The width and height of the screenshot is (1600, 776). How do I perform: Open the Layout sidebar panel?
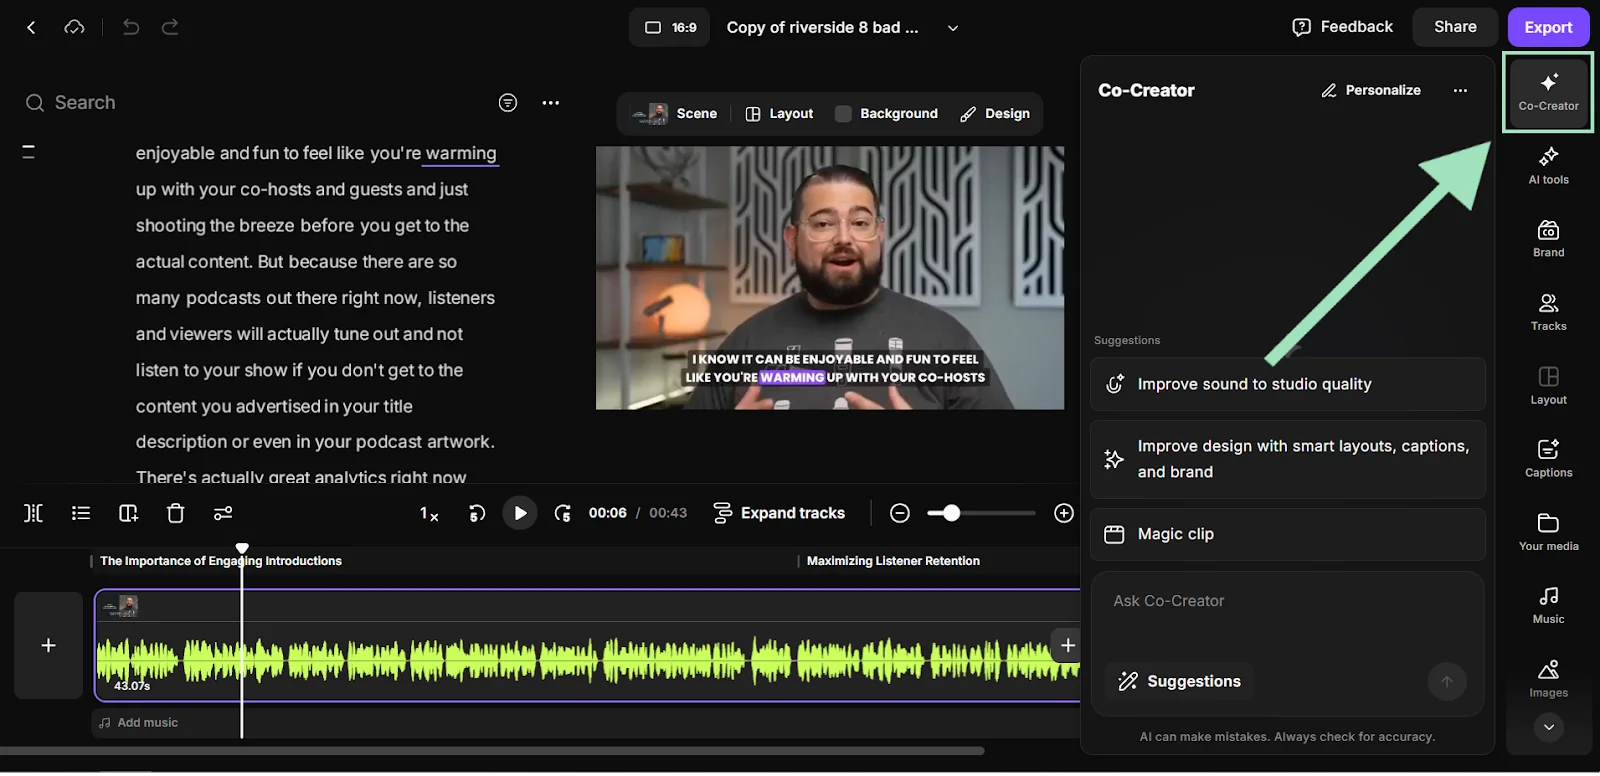(1548, 386)
